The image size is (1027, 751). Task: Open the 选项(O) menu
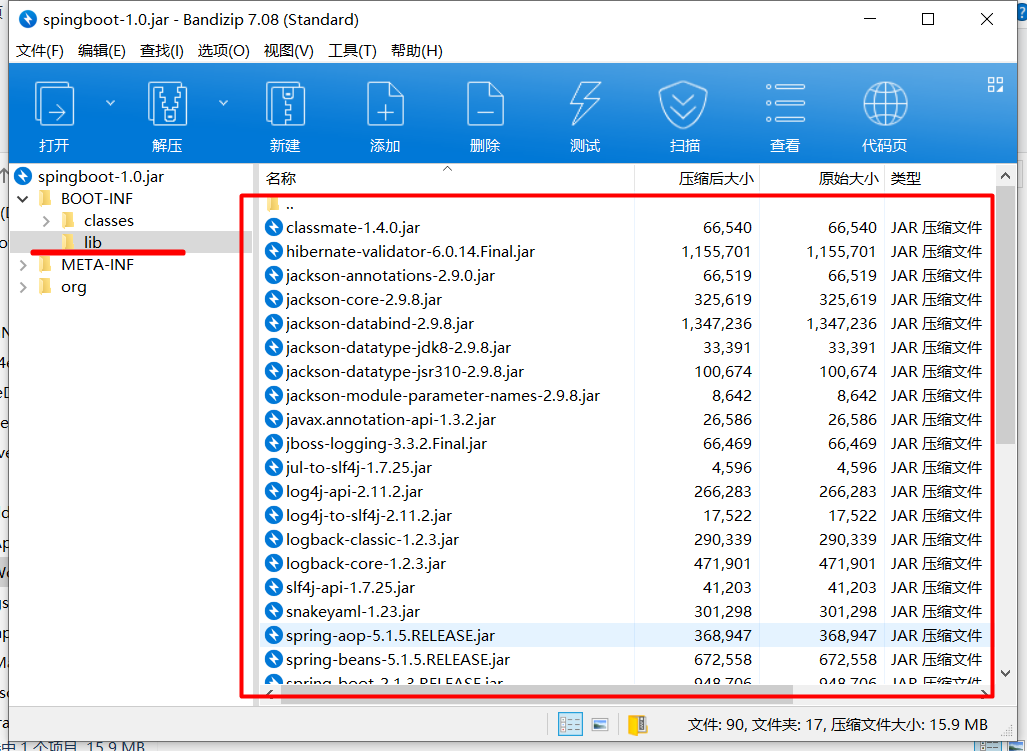pos(223,50)
